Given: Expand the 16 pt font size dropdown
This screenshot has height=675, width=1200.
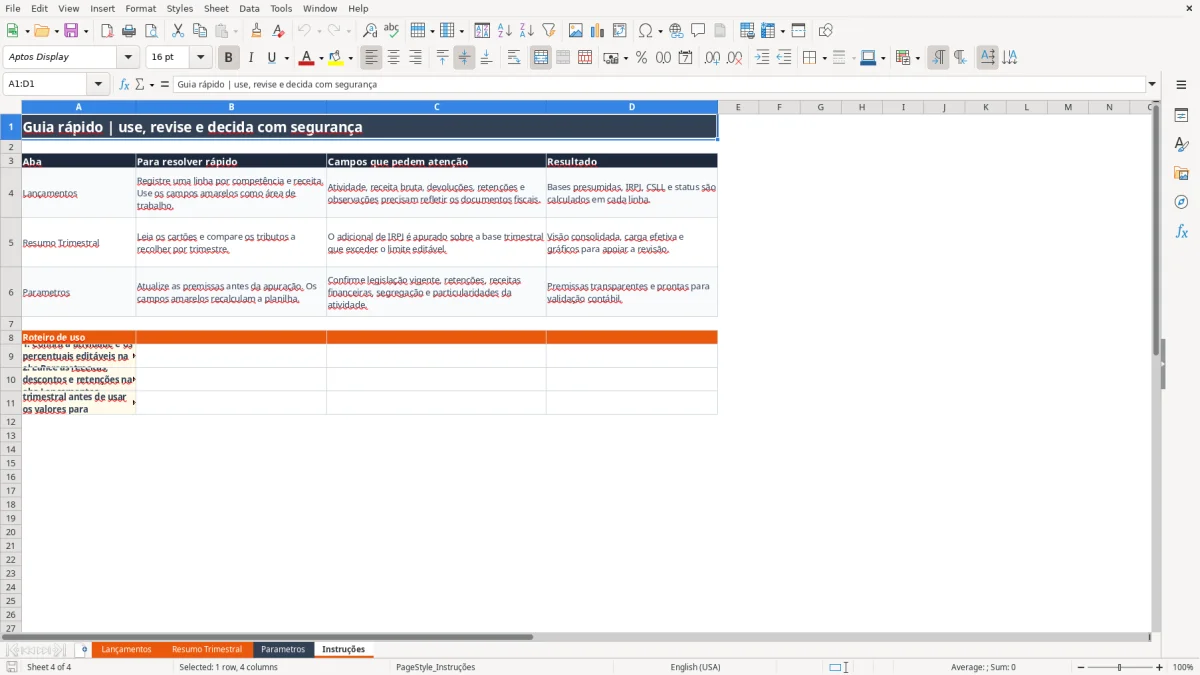Looking at the screenshot, I should 200,58.
